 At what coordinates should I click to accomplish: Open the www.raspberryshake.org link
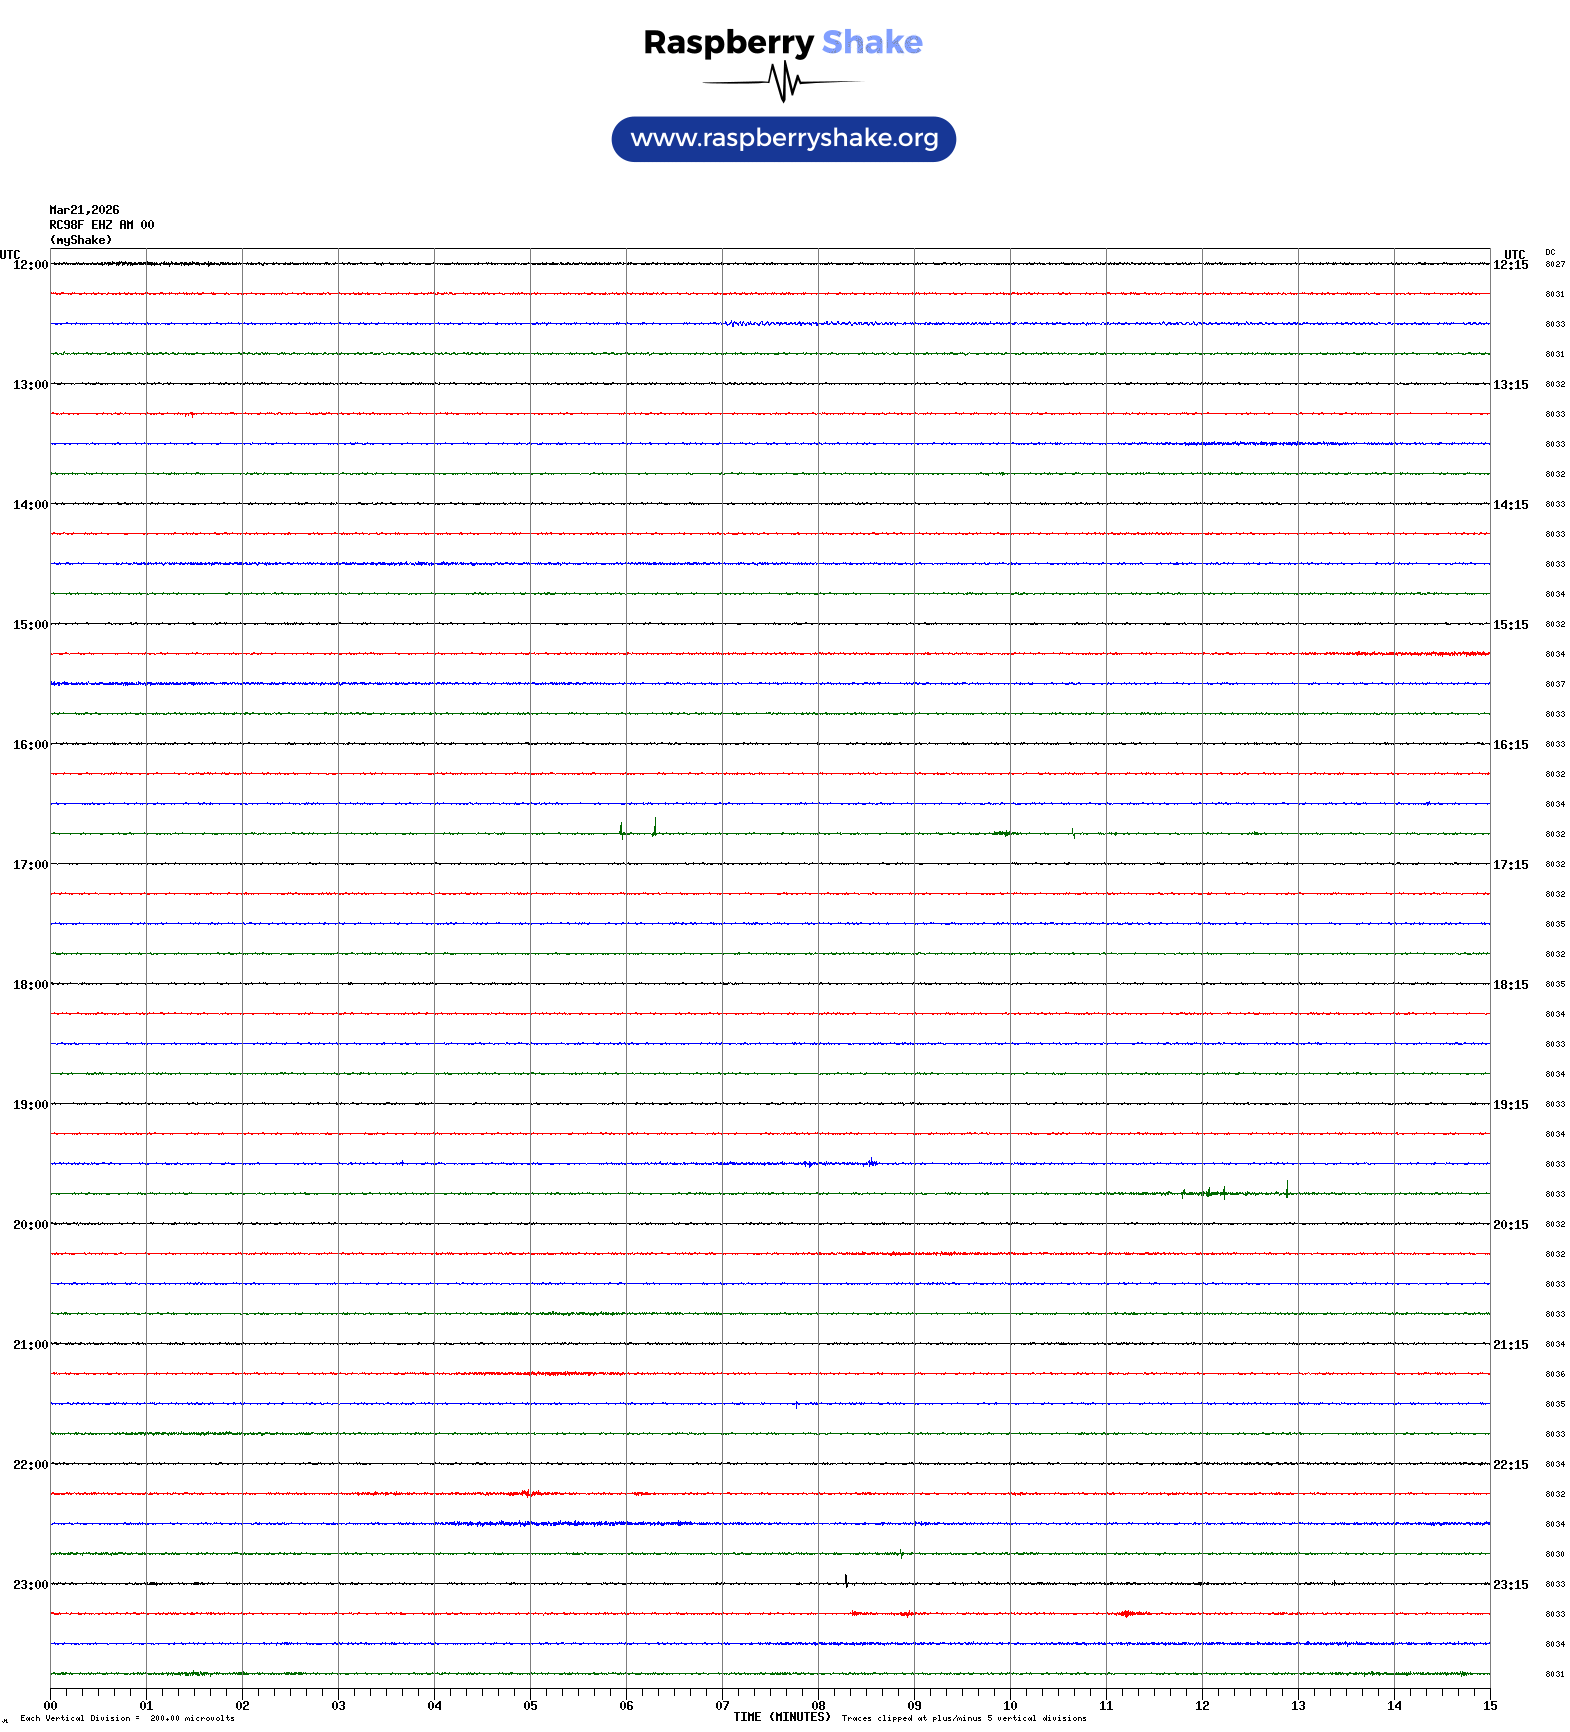pos(783,139)
